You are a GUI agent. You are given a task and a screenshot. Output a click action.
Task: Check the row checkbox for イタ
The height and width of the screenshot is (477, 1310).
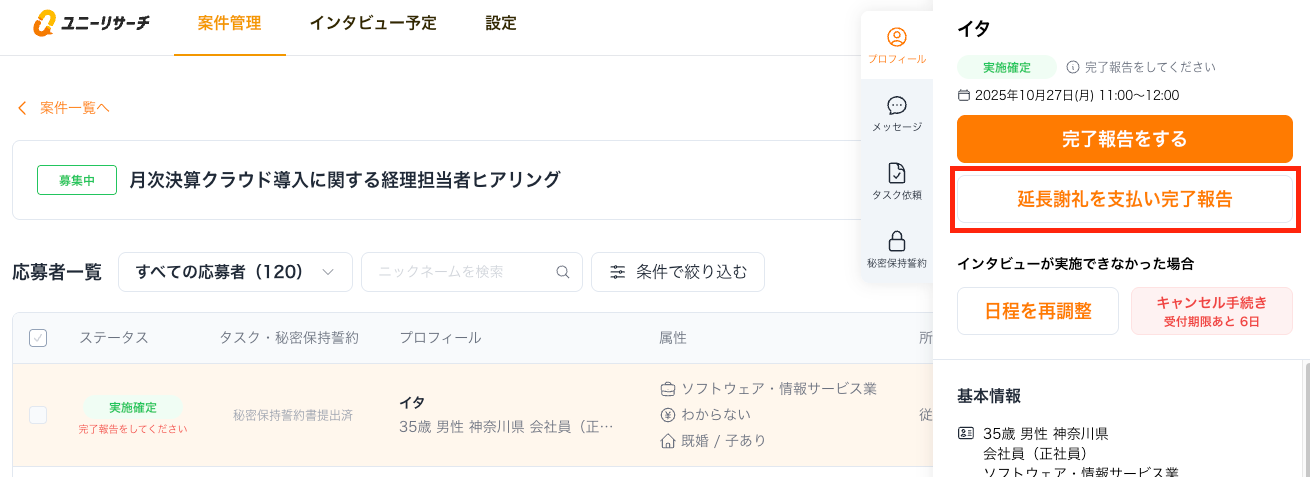pyautogui.click(x=38, y=415)
